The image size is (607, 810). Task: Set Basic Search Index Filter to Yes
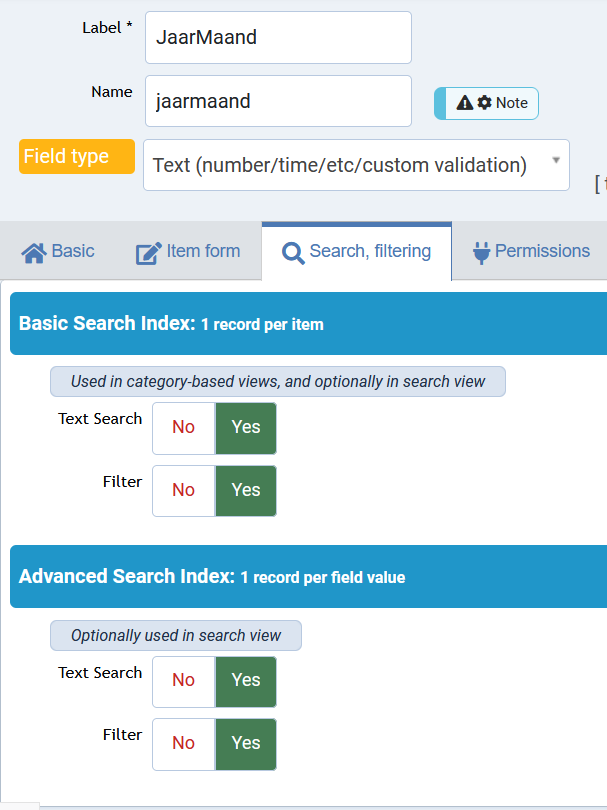coord(246,491)
